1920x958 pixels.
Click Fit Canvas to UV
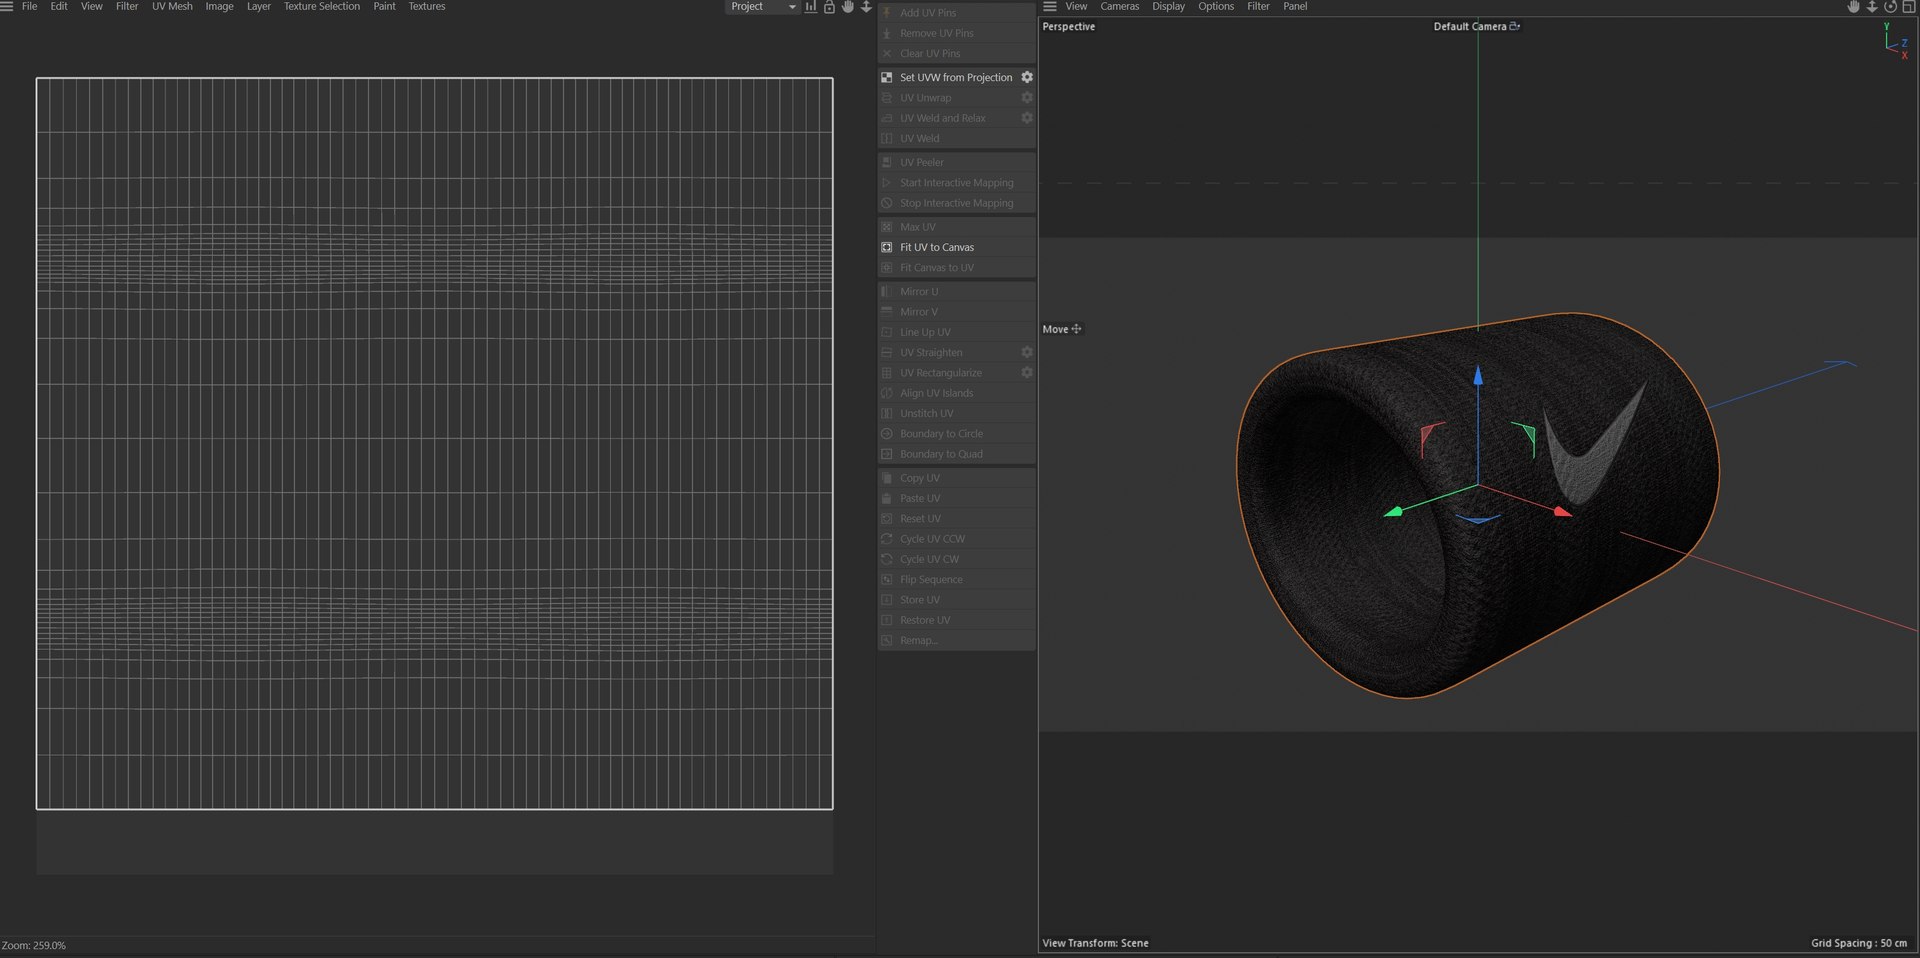[x=957, y=268]
